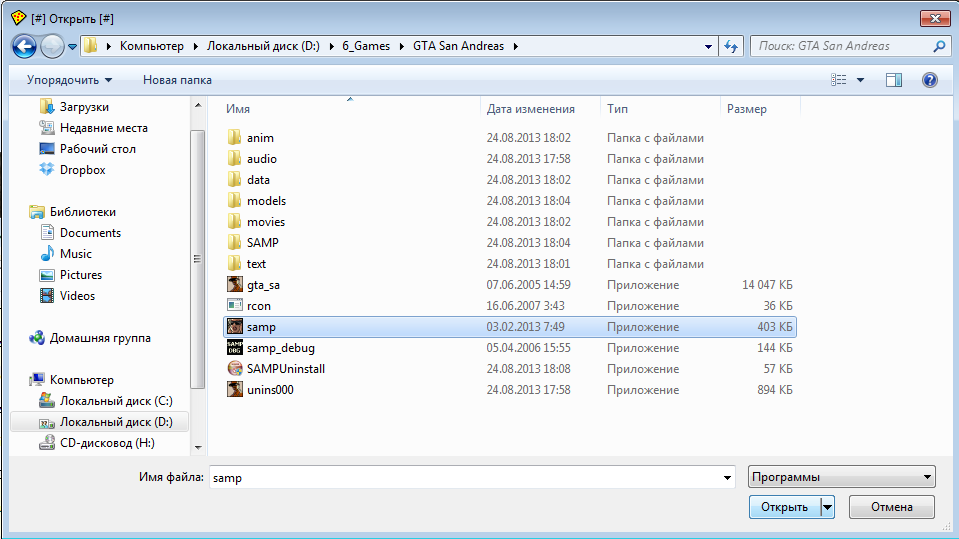Open the Упорядочить menu
The image size is (959, 539).
pyautogui.click(x=69, y=80)
